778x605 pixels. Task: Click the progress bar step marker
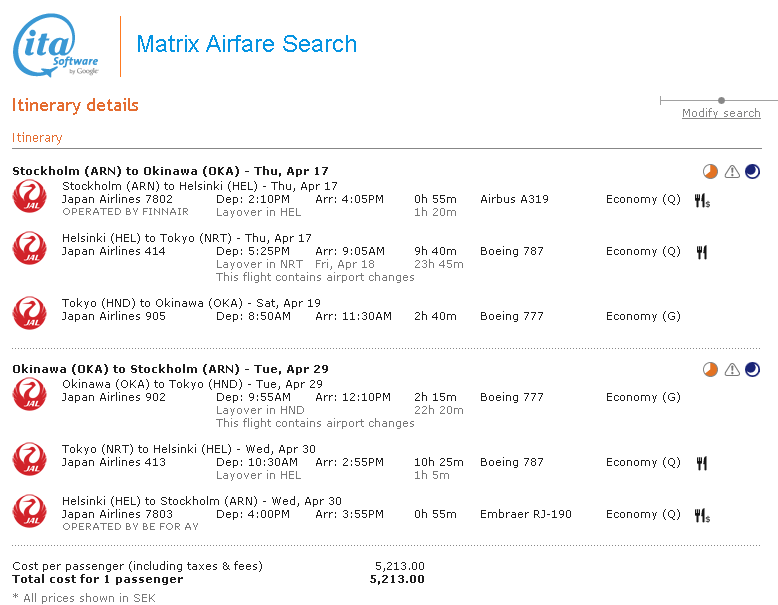722,100
